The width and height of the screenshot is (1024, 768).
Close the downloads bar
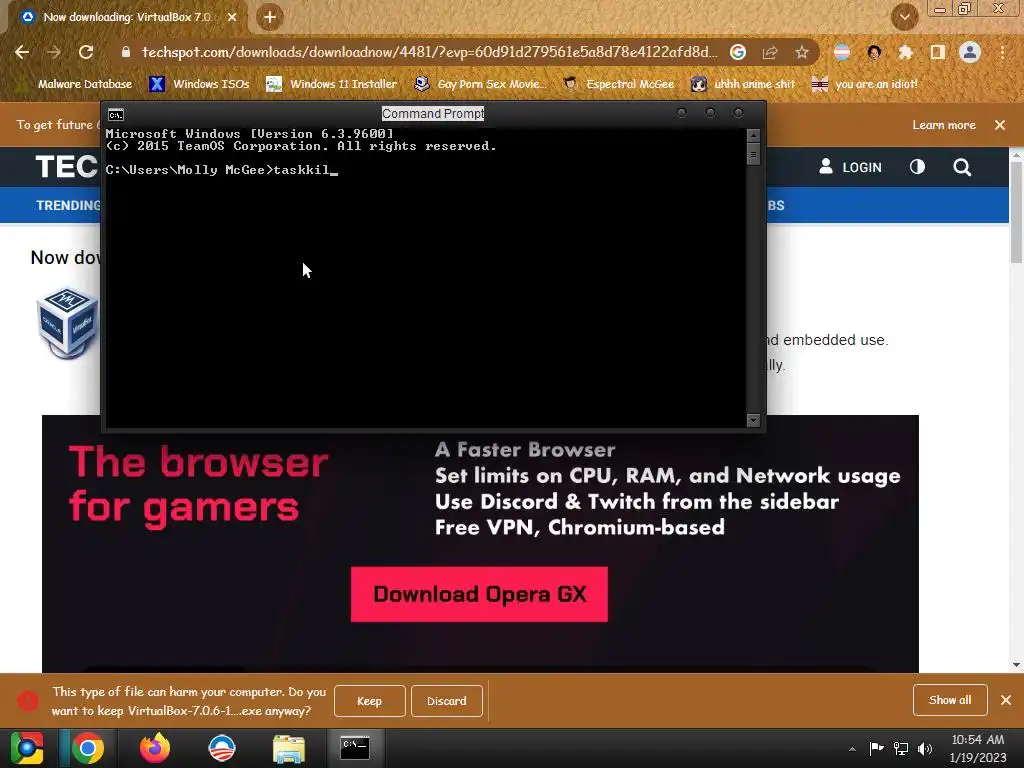point(1006,700)
